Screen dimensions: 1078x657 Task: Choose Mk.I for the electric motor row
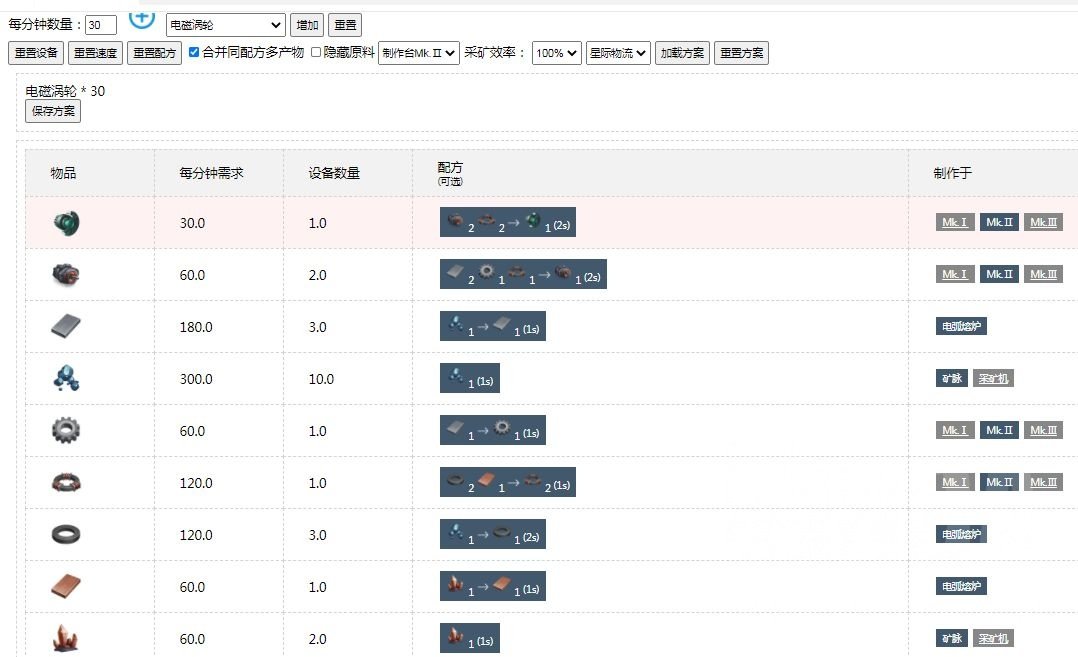955,274
